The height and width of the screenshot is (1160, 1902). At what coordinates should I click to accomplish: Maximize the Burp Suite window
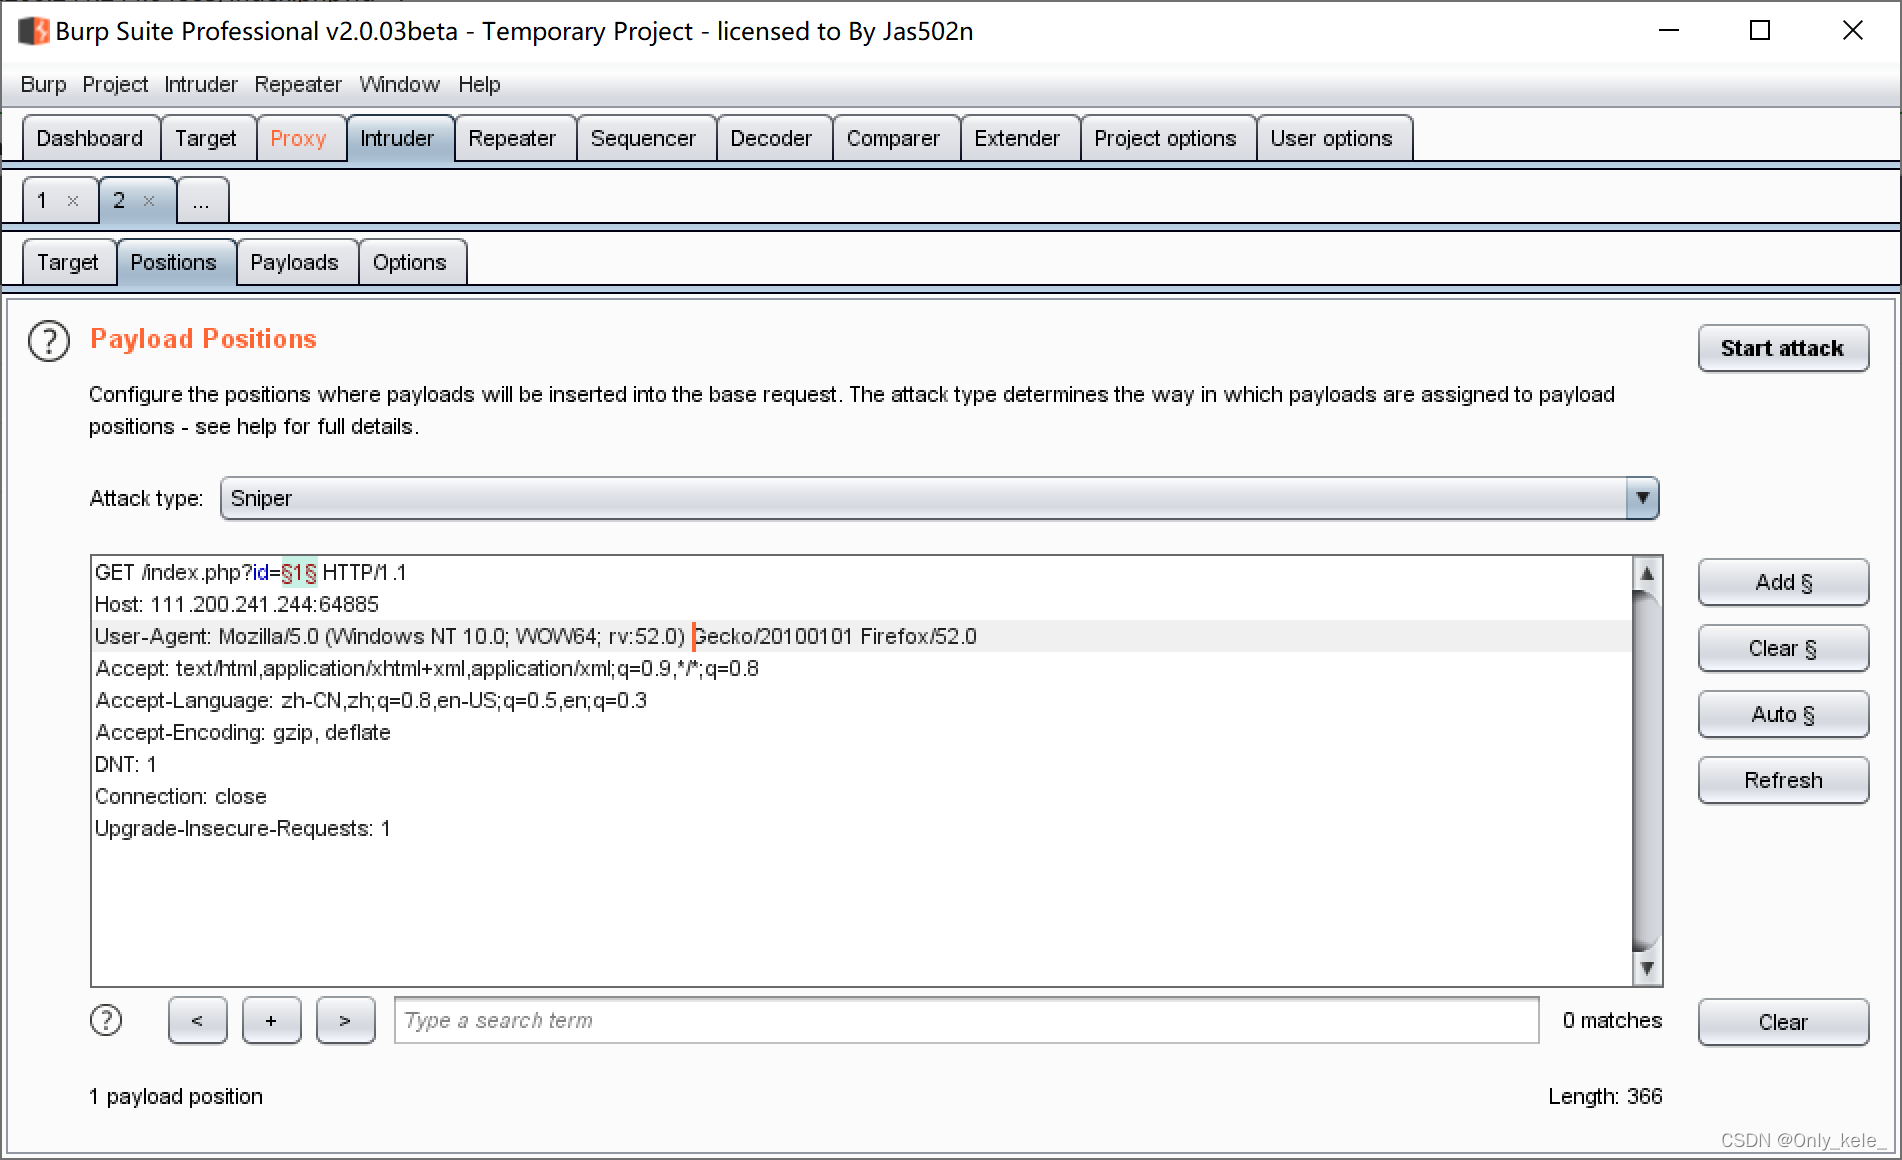pos(1760,31)
